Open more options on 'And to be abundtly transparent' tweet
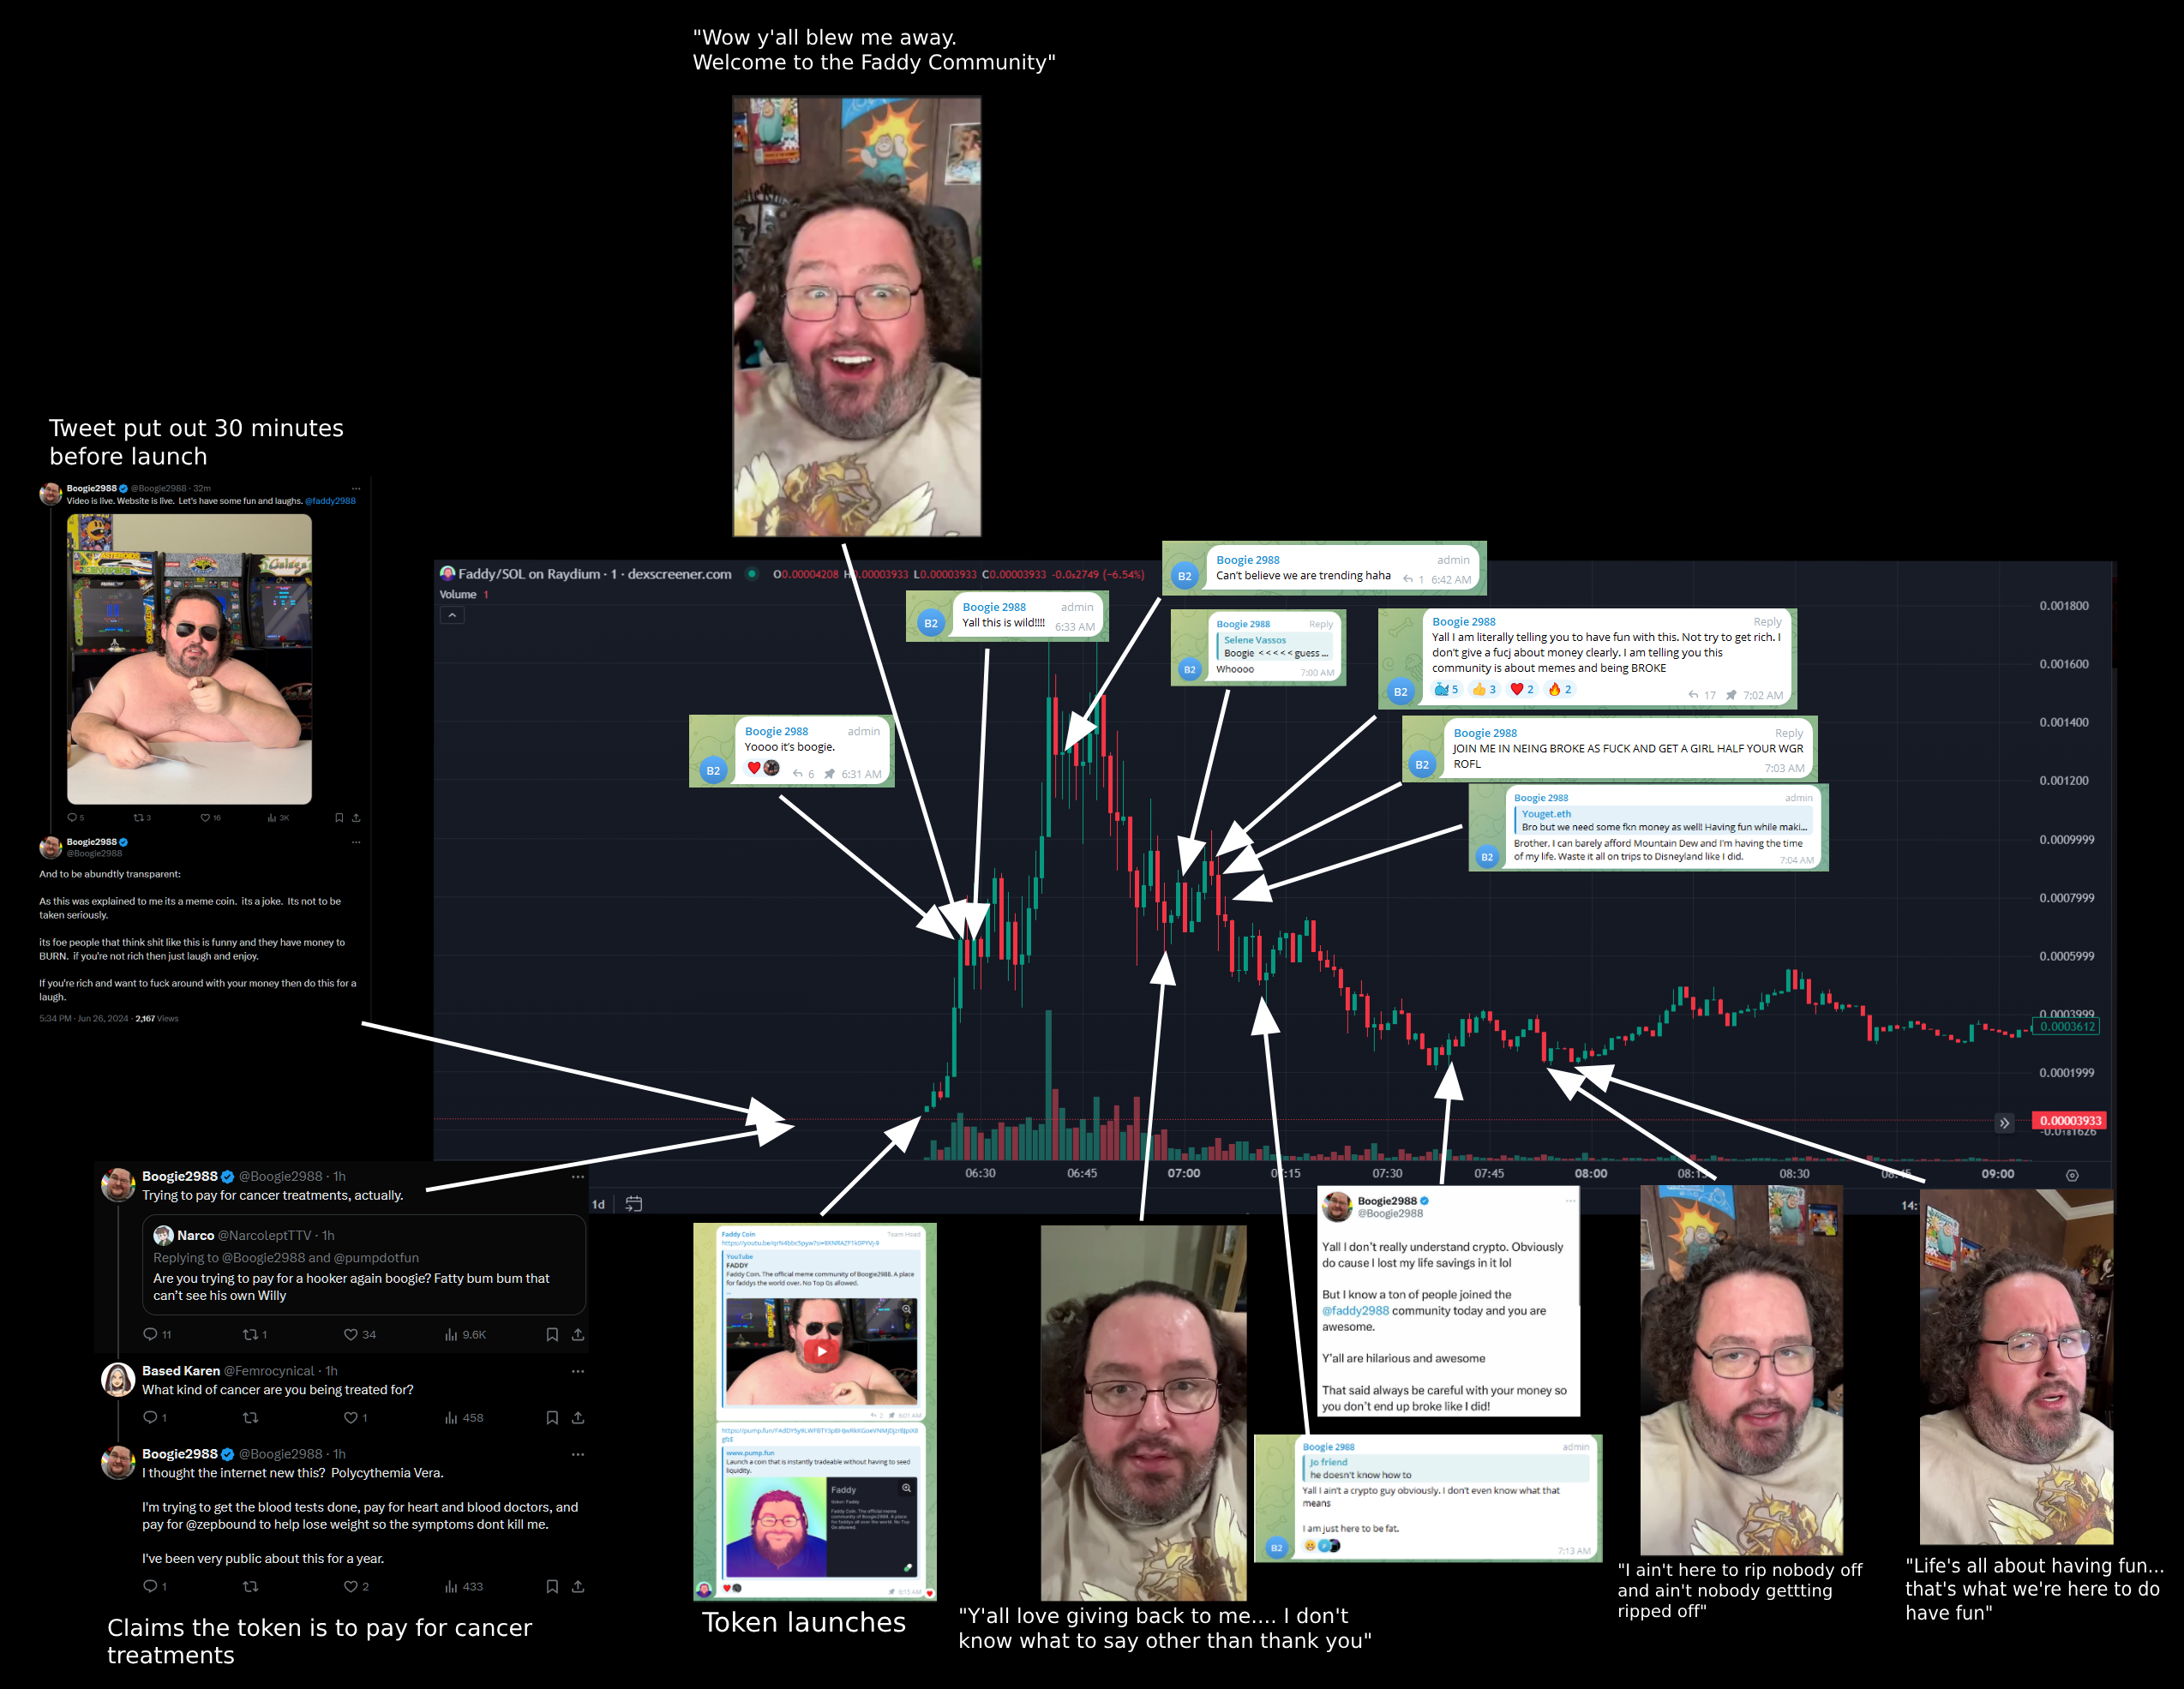The width and height of the screenshot is (2184, 1689). (356, 842)
